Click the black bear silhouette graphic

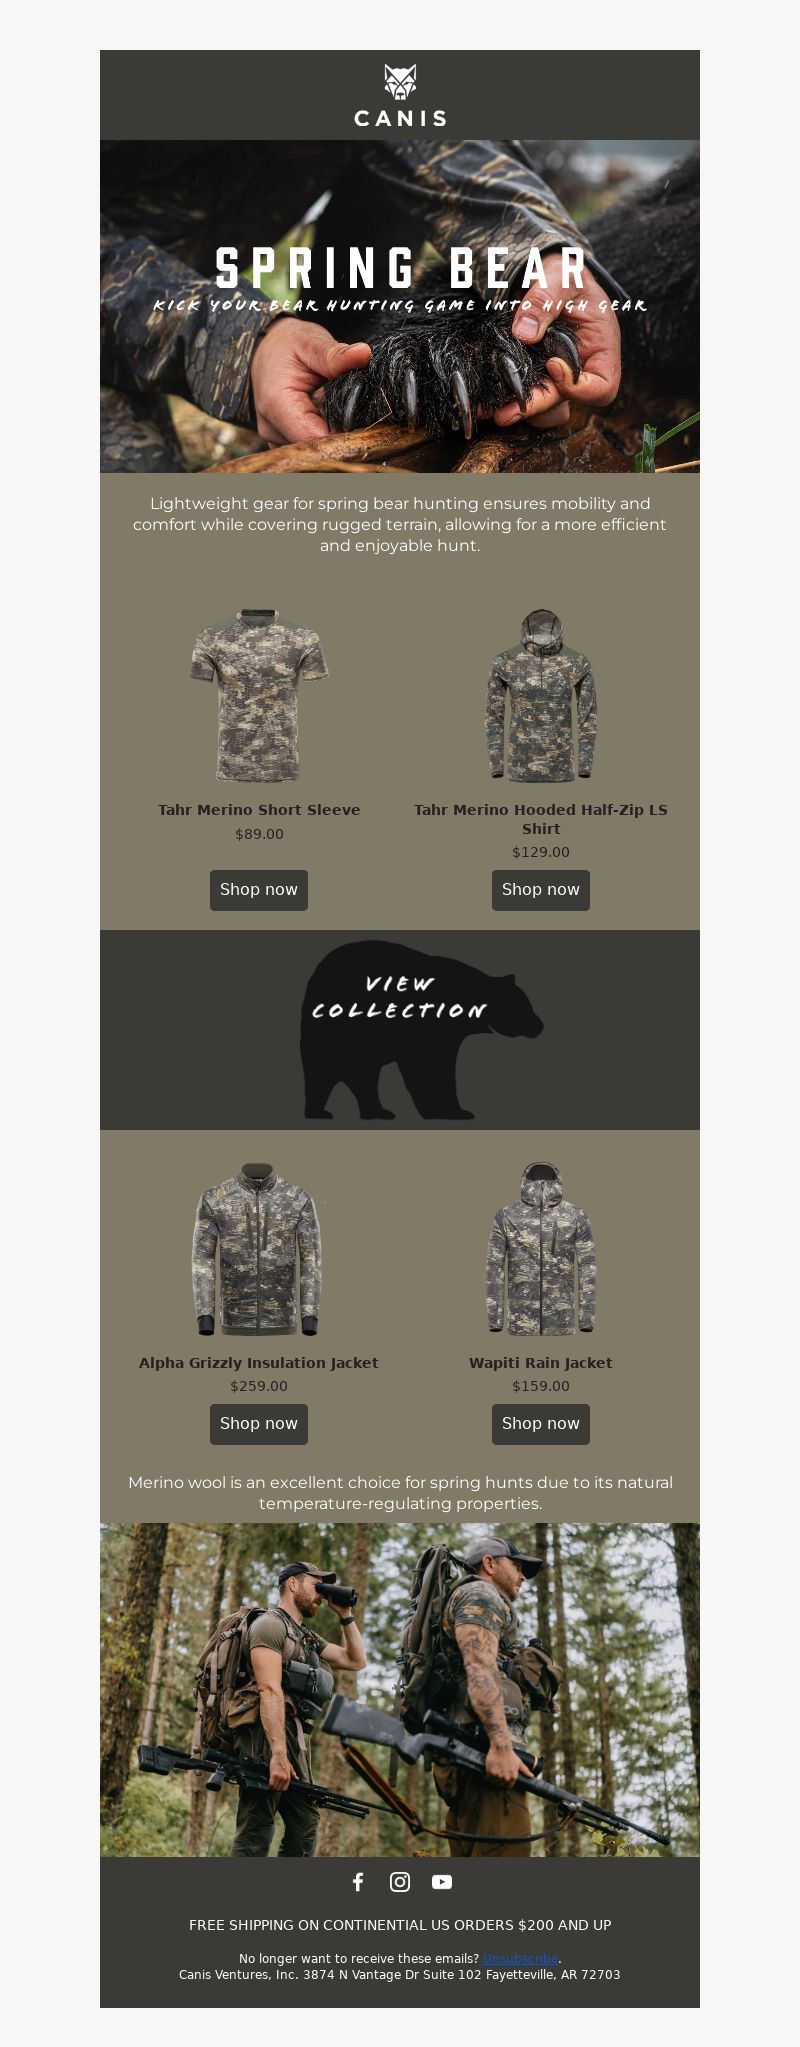click(x=420, y=1030)
